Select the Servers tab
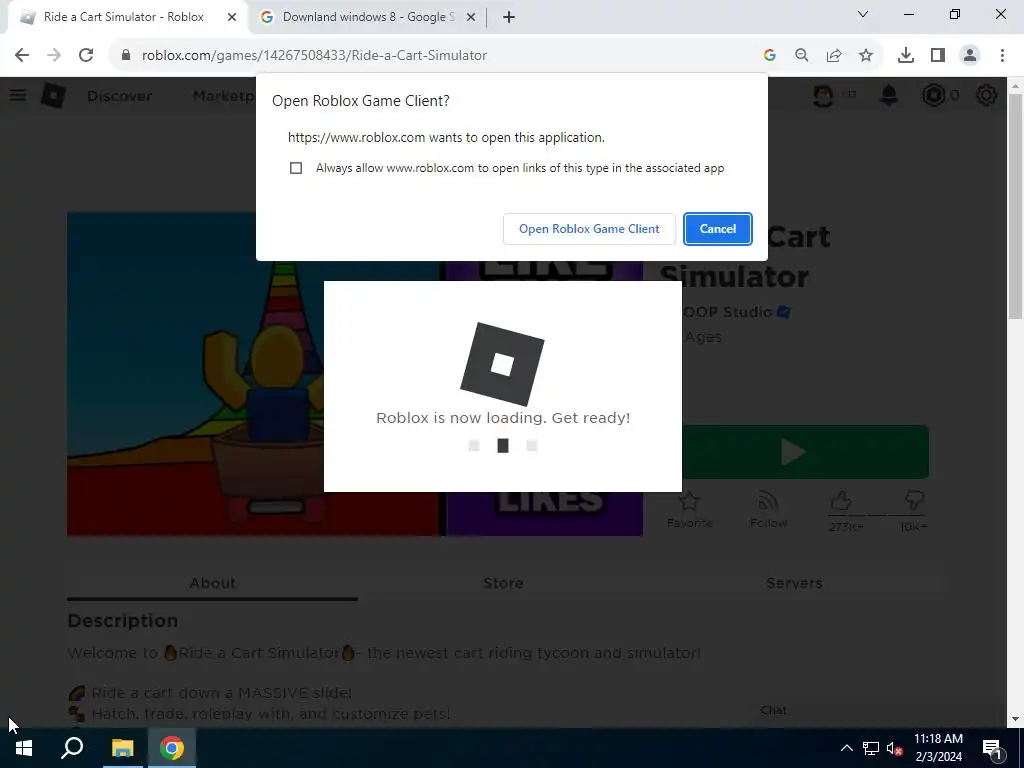 [794, 583]
